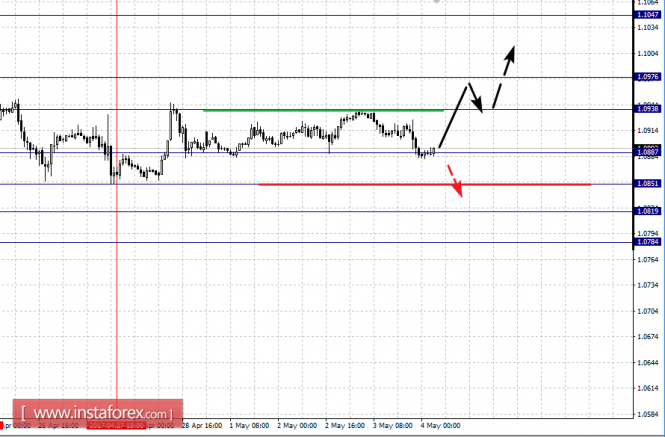This screenshot has height=437, width=665.
Task: Click the red dashed downward arrow
Action: [x=455, y=181]
